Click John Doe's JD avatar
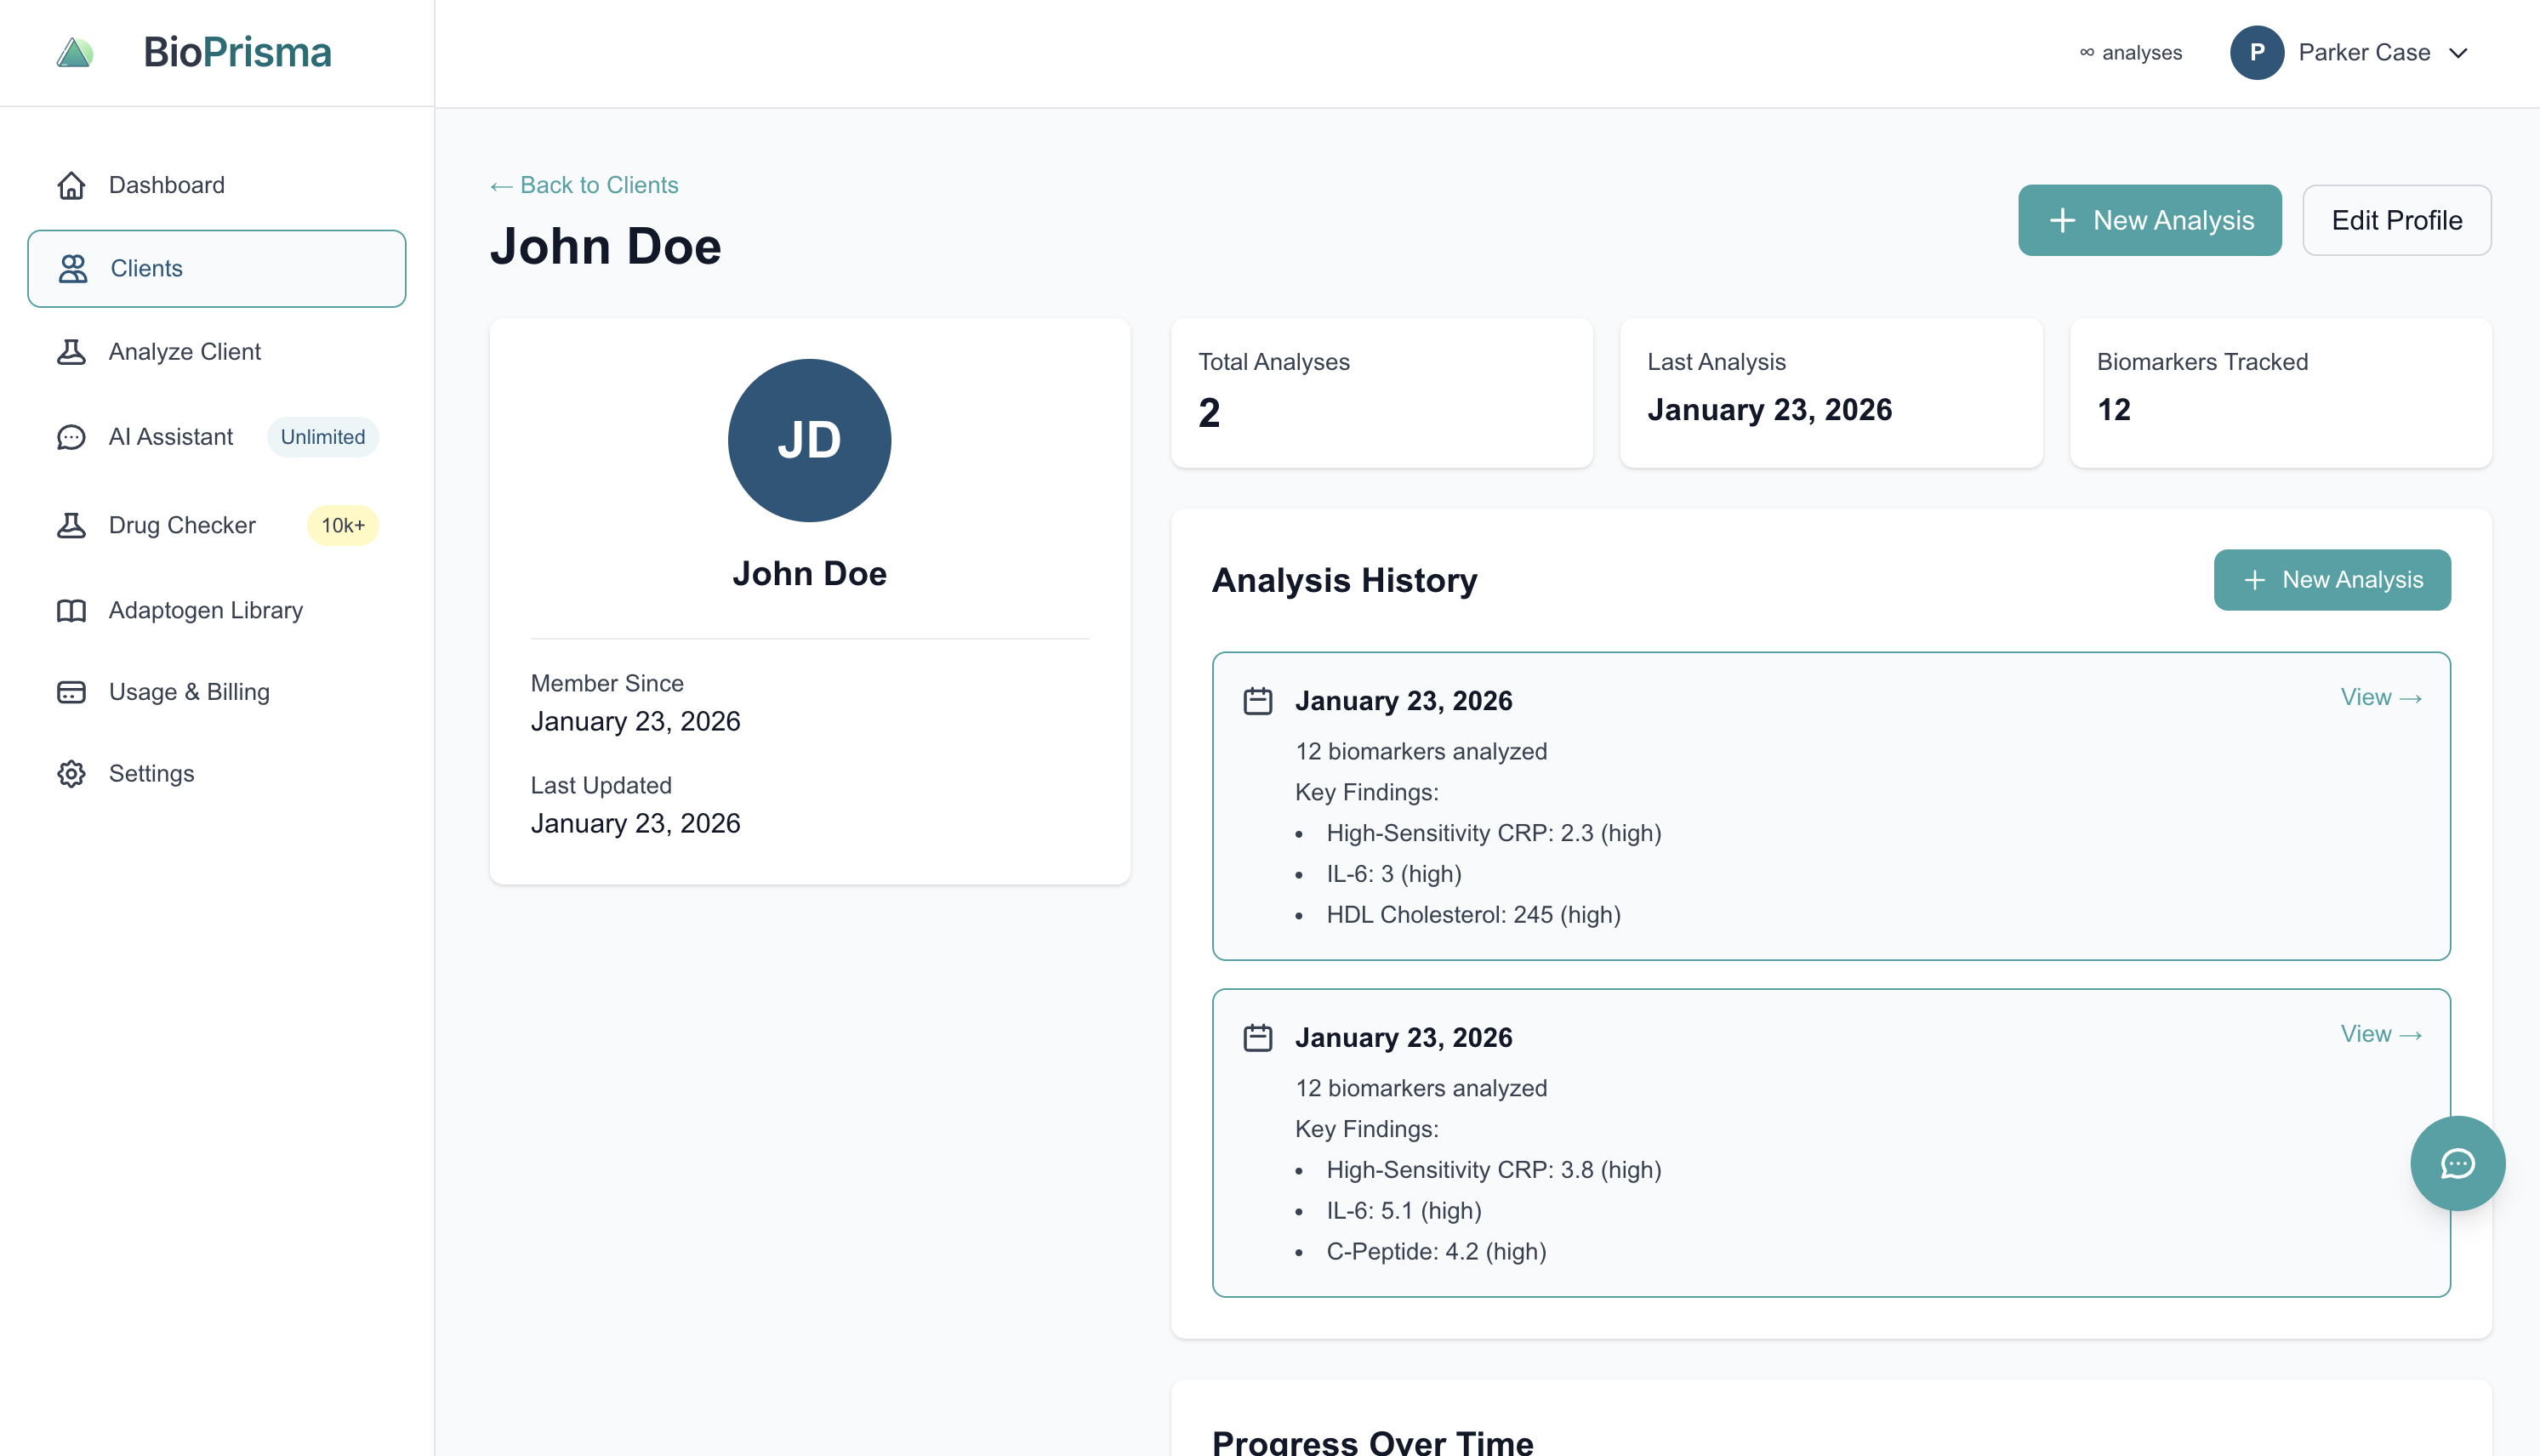2540x1456 pixels. pyautogui.click(x=809, y=441)
